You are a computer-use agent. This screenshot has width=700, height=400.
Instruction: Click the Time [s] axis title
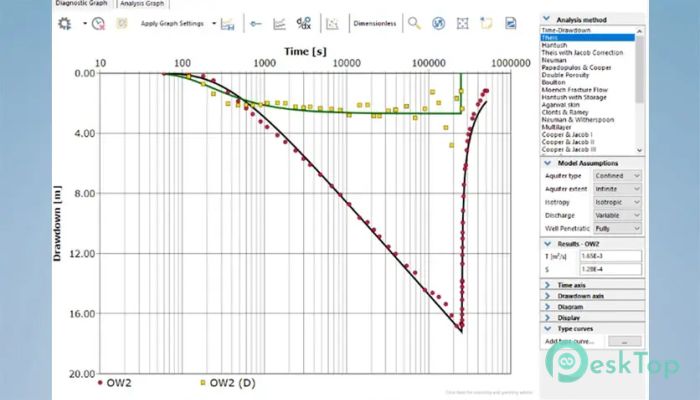305,51
